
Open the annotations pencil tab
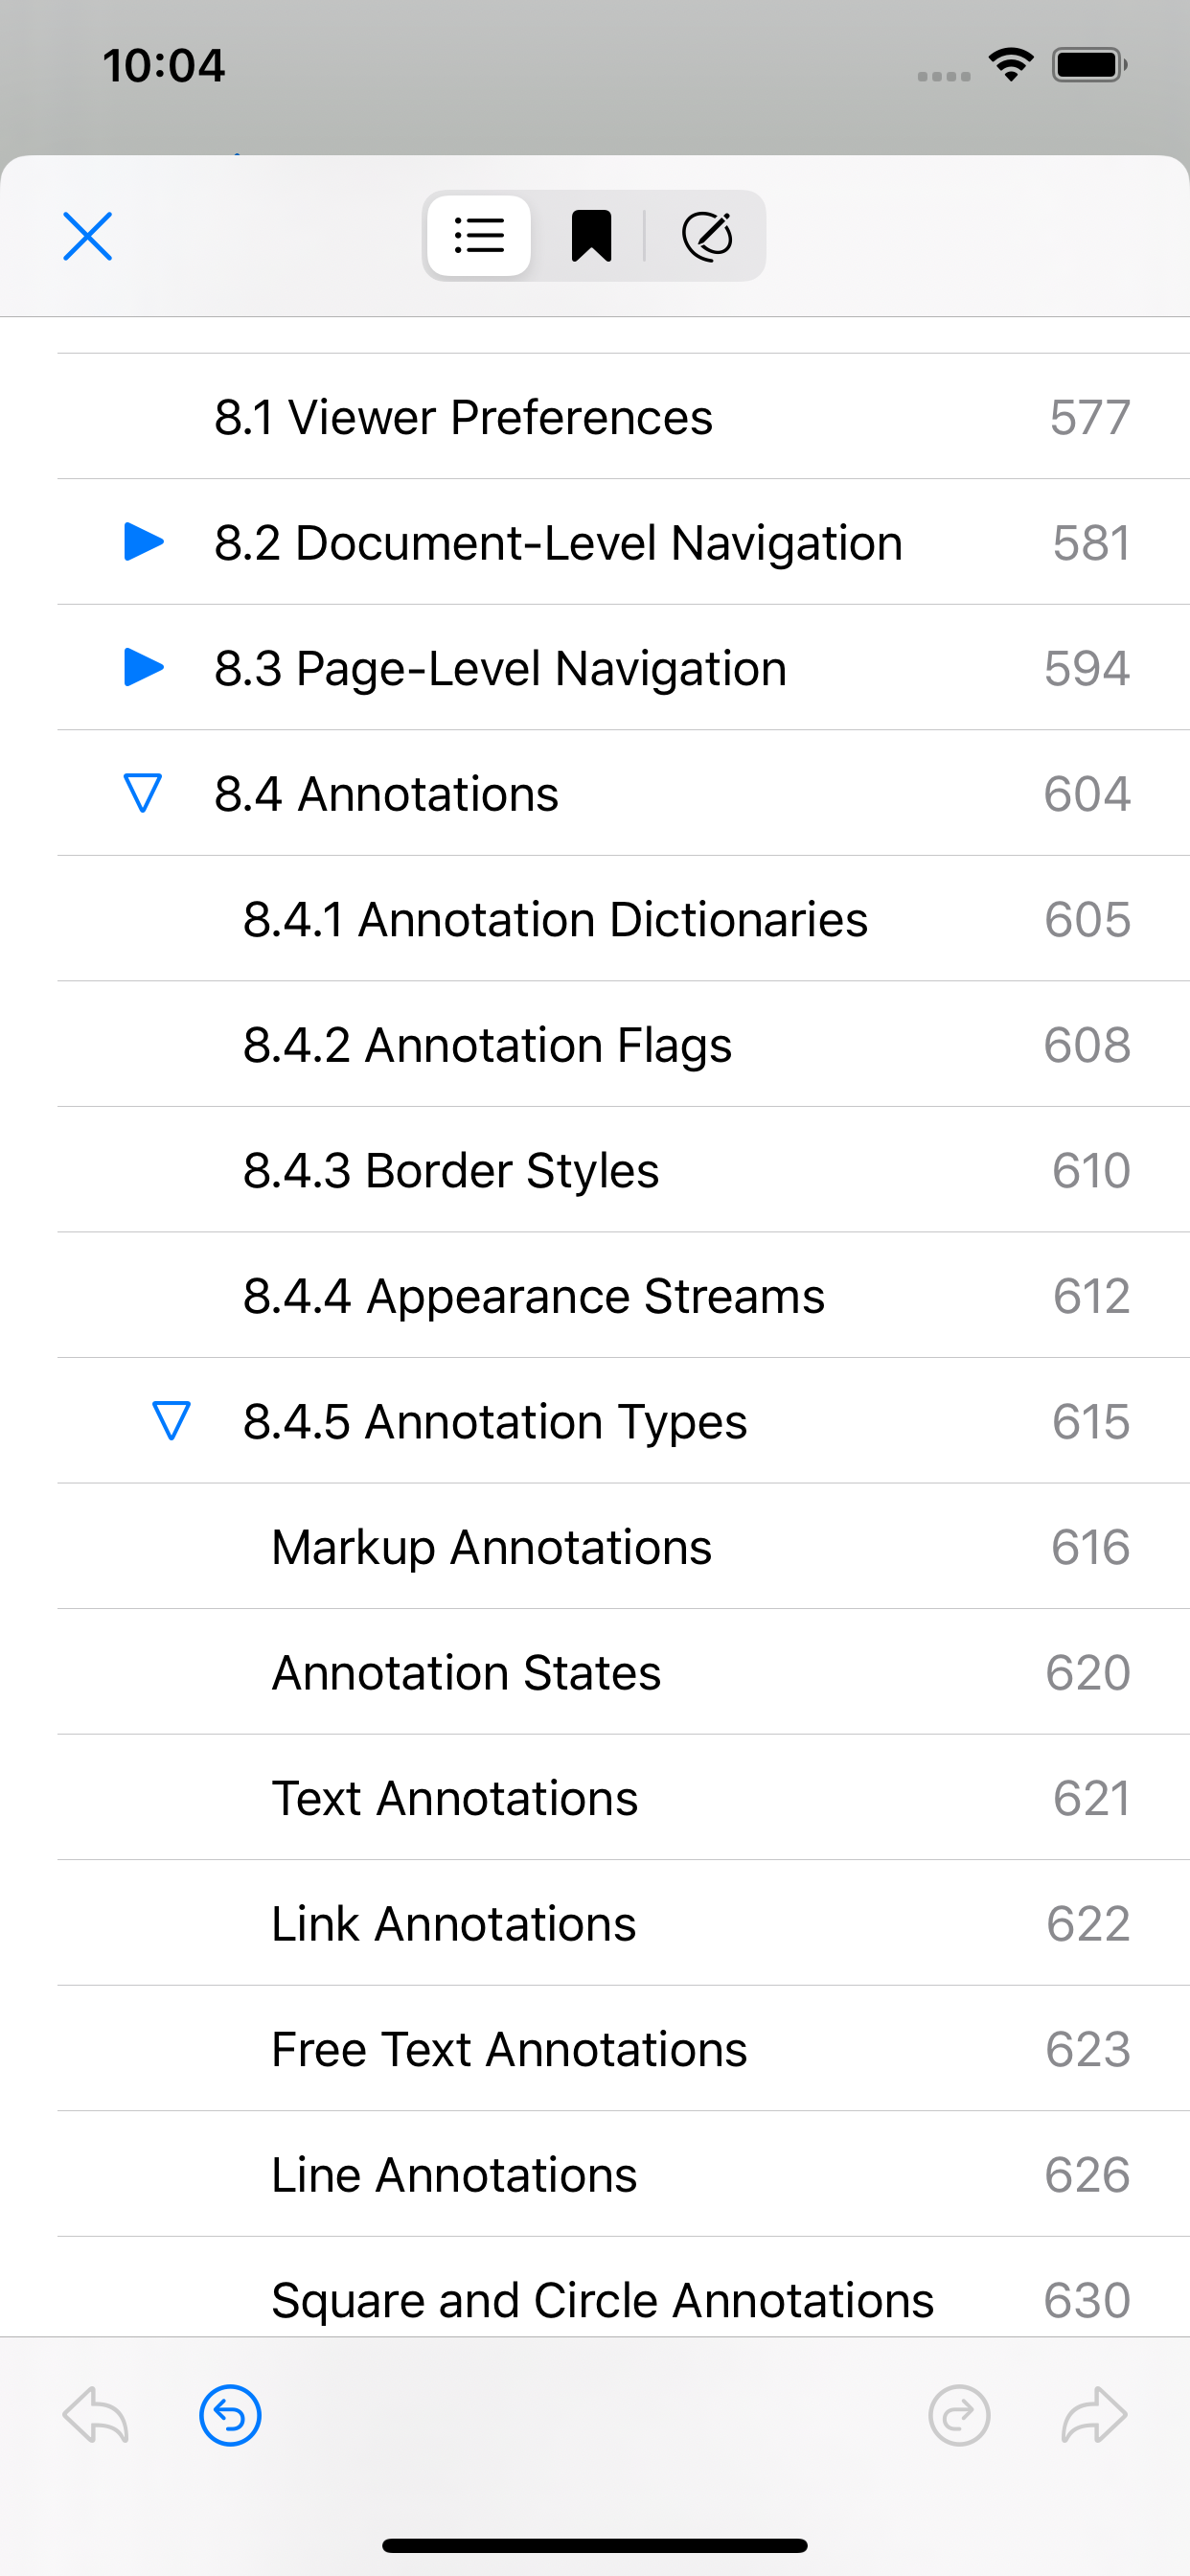(707, 236)
